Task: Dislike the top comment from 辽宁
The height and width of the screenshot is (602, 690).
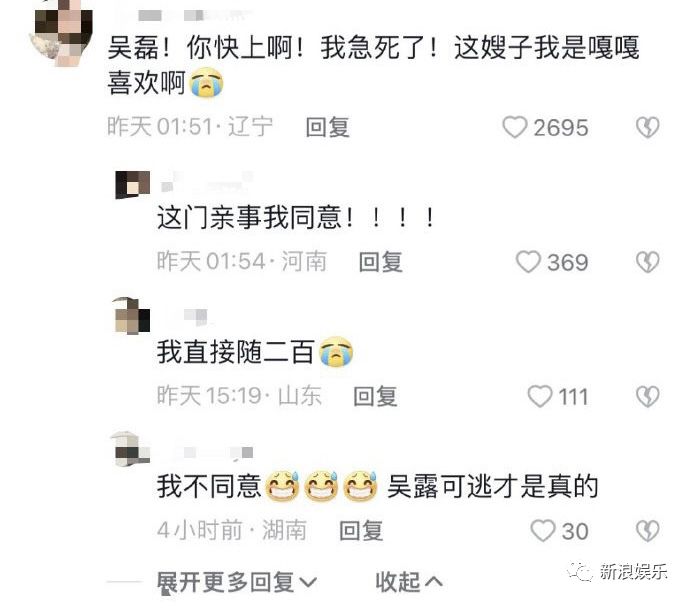Action: [647, 127]
